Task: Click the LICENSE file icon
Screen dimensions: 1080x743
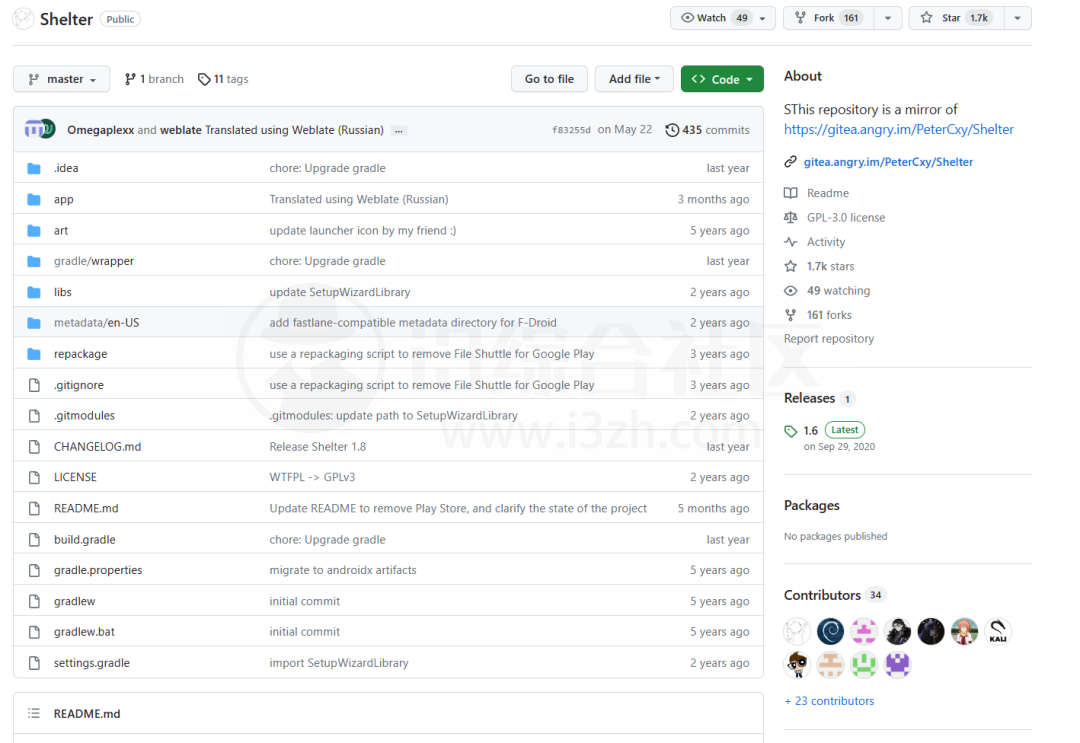Action: point(34,477)
